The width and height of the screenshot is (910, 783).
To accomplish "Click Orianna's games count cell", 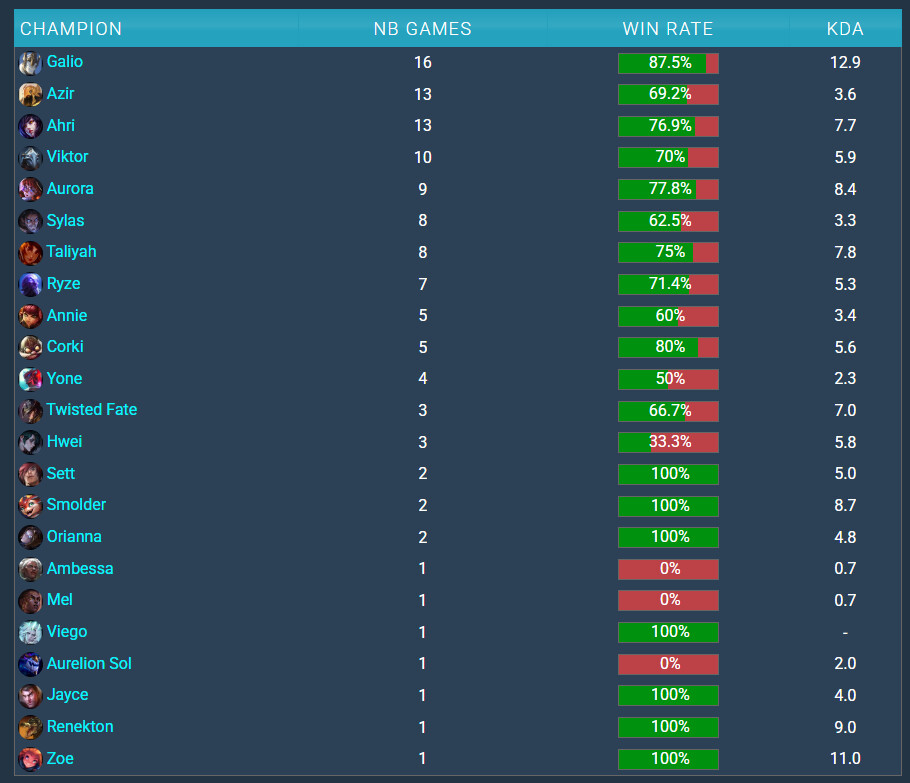I will tap(422, 537).
